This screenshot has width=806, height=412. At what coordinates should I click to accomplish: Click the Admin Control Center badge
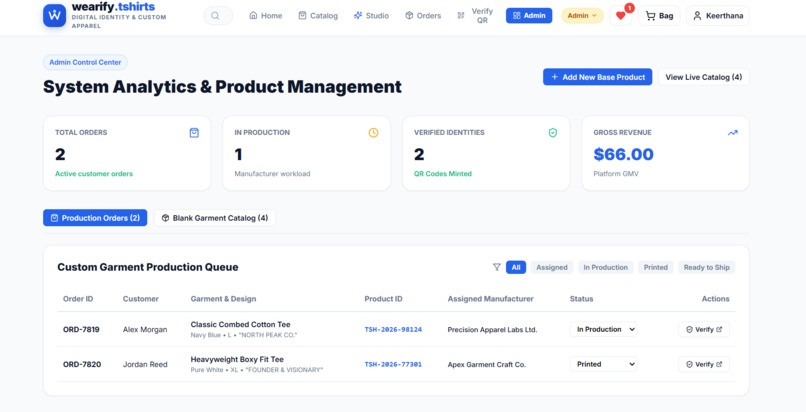coord(85,62)
